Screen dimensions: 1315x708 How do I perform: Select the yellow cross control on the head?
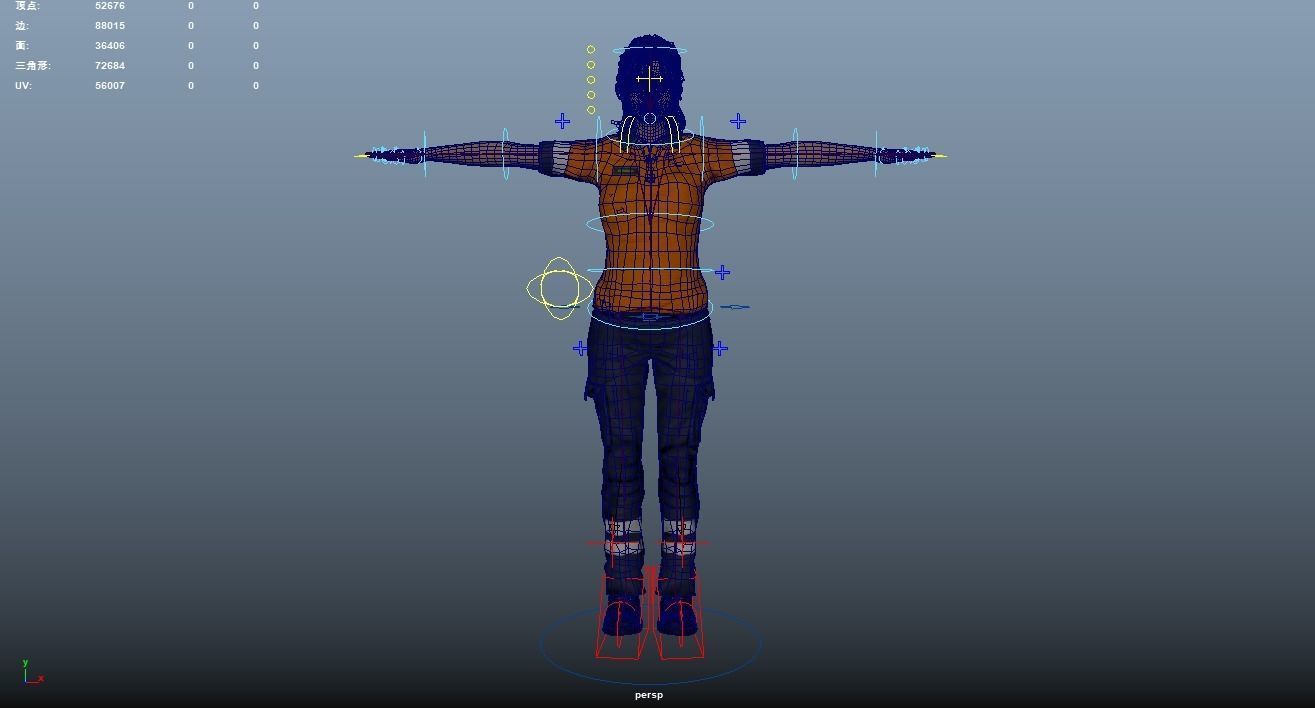click(x=649, y=78)
